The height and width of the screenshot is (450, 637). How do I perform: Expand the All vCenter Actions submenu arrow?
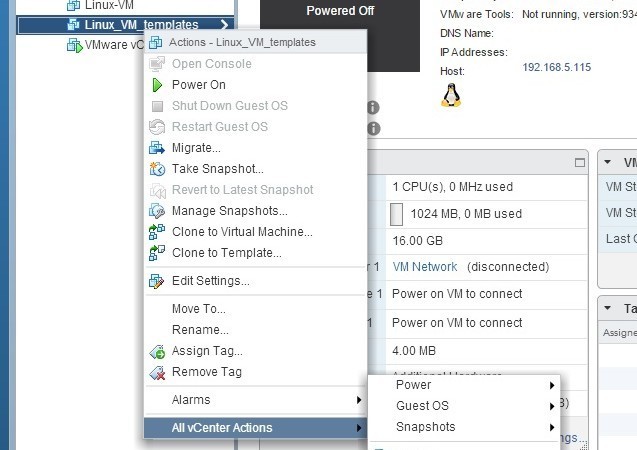tap(359, 428)
